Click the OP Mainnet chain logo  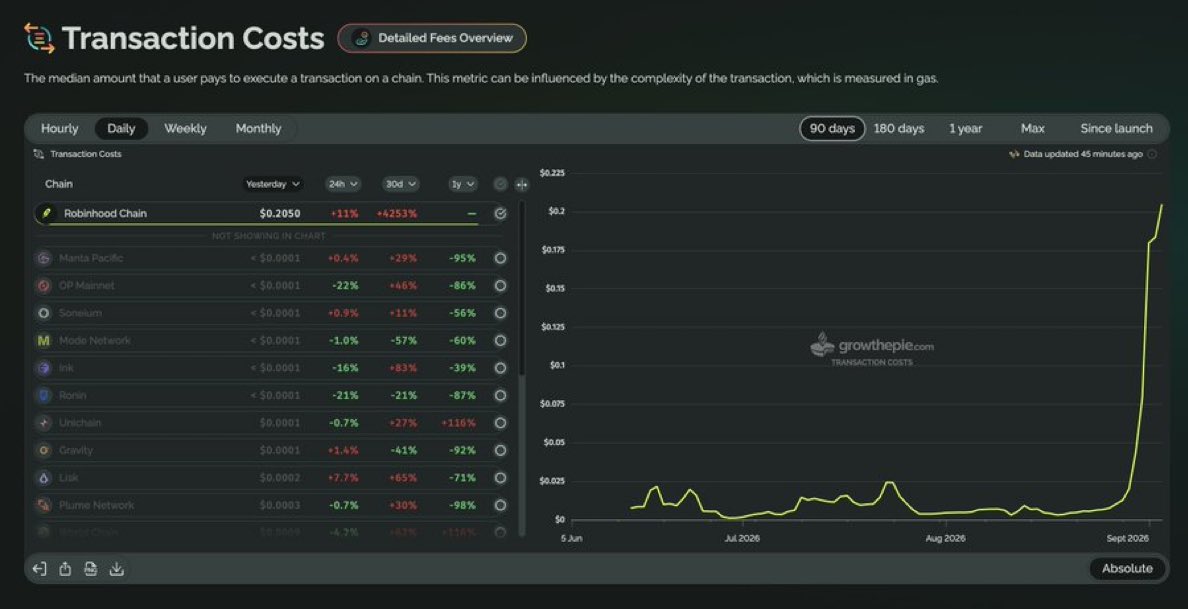44,286
